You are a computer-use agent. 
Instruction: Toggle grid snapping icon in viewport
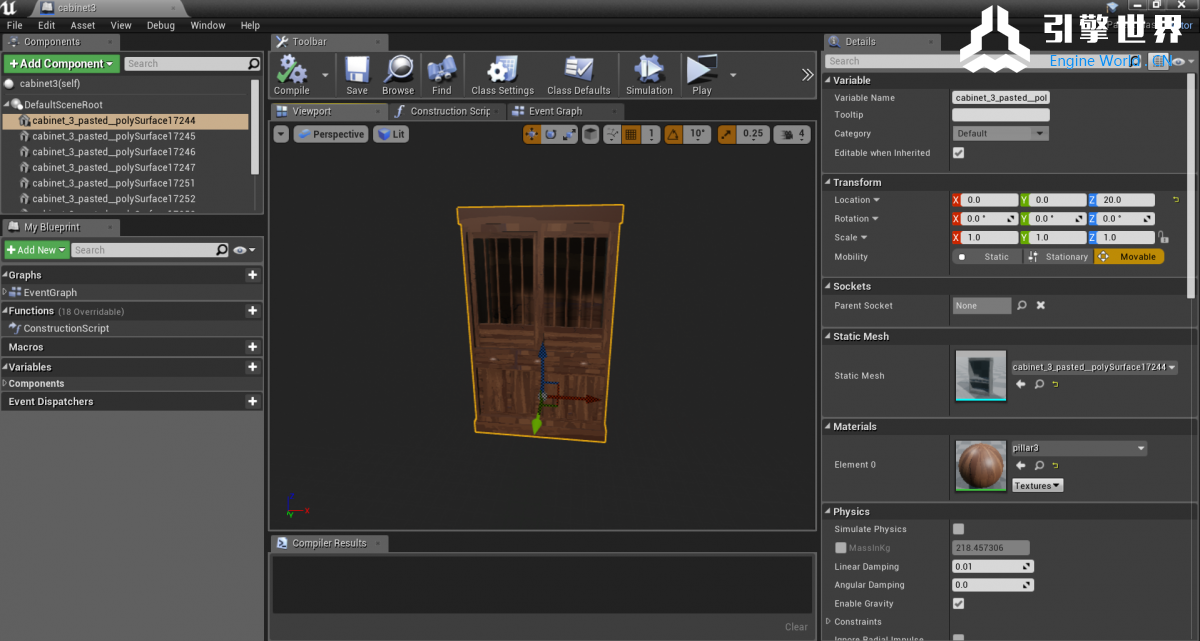(631, 134)
